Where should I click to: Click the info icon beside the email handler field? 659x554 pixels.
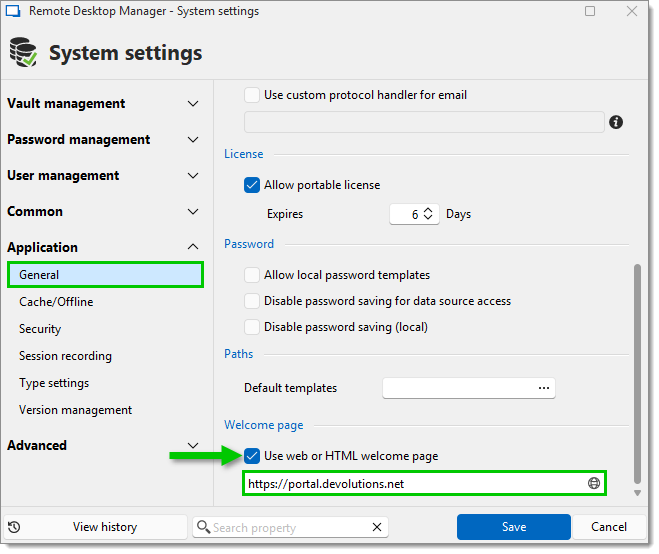pyautogui.click(x=616, y=122)
